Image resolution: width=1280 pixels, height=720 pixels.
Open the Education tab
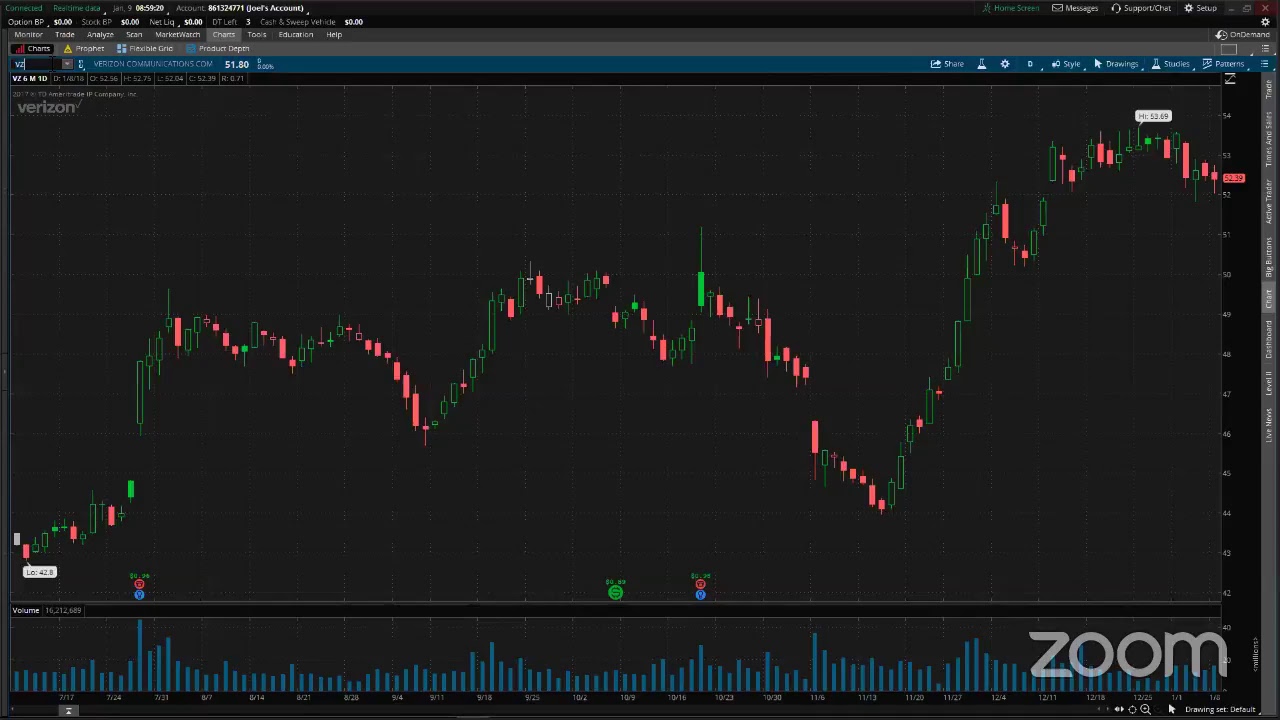click(296, 35)
